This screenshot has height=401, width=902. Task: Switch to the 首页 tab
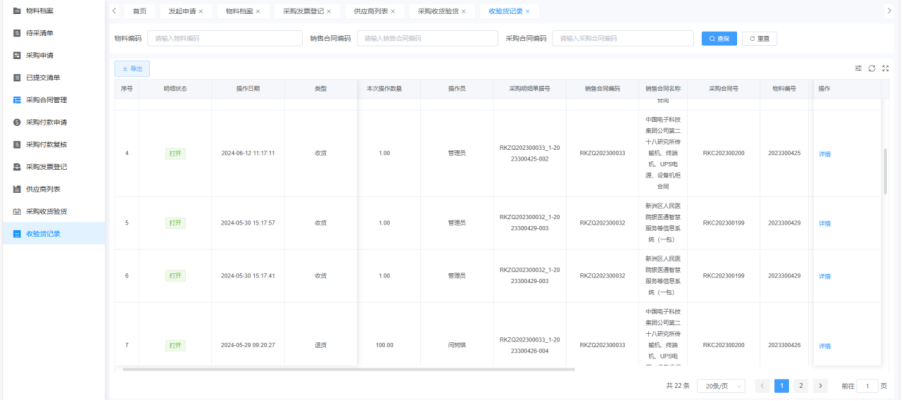(x=139, y=11)
